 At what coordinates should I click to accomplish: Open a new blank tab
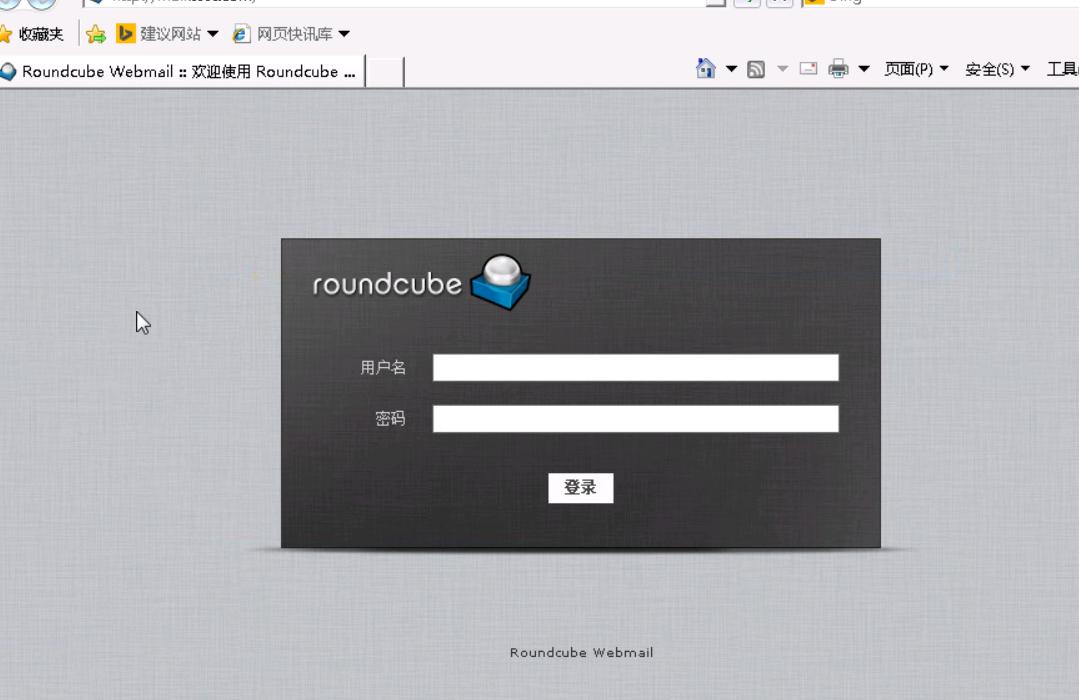tap(384, 72)
